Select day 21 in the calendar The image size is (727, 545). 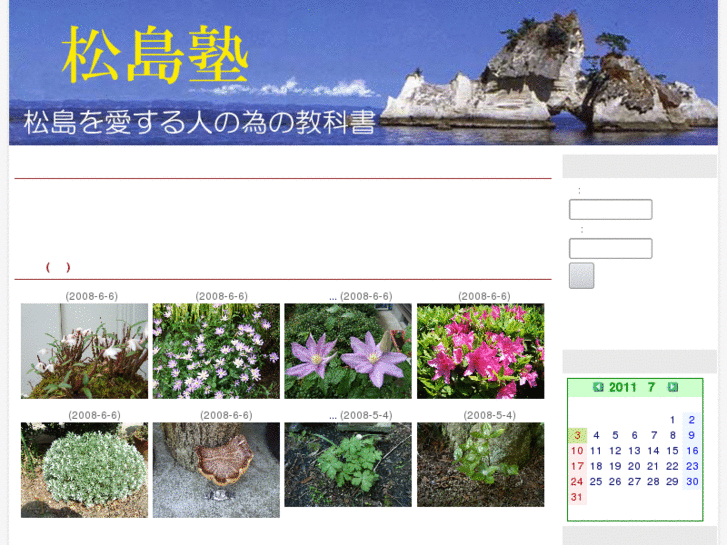coord(653,466)
